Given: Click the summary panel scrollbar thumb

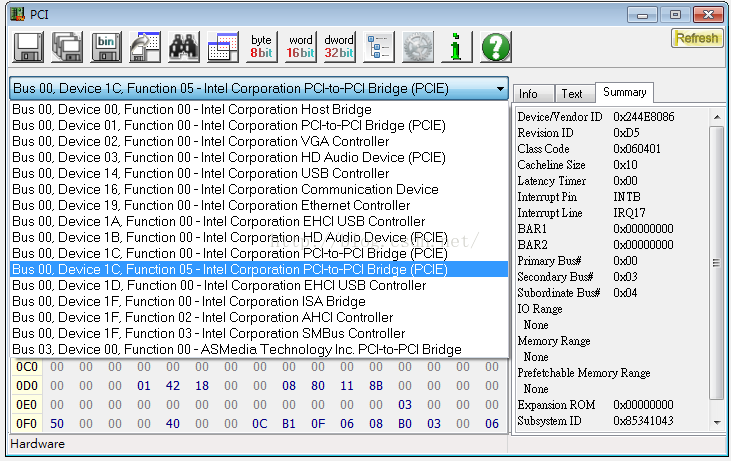Looking at the screenshot, I should click(x=717, y=263).
